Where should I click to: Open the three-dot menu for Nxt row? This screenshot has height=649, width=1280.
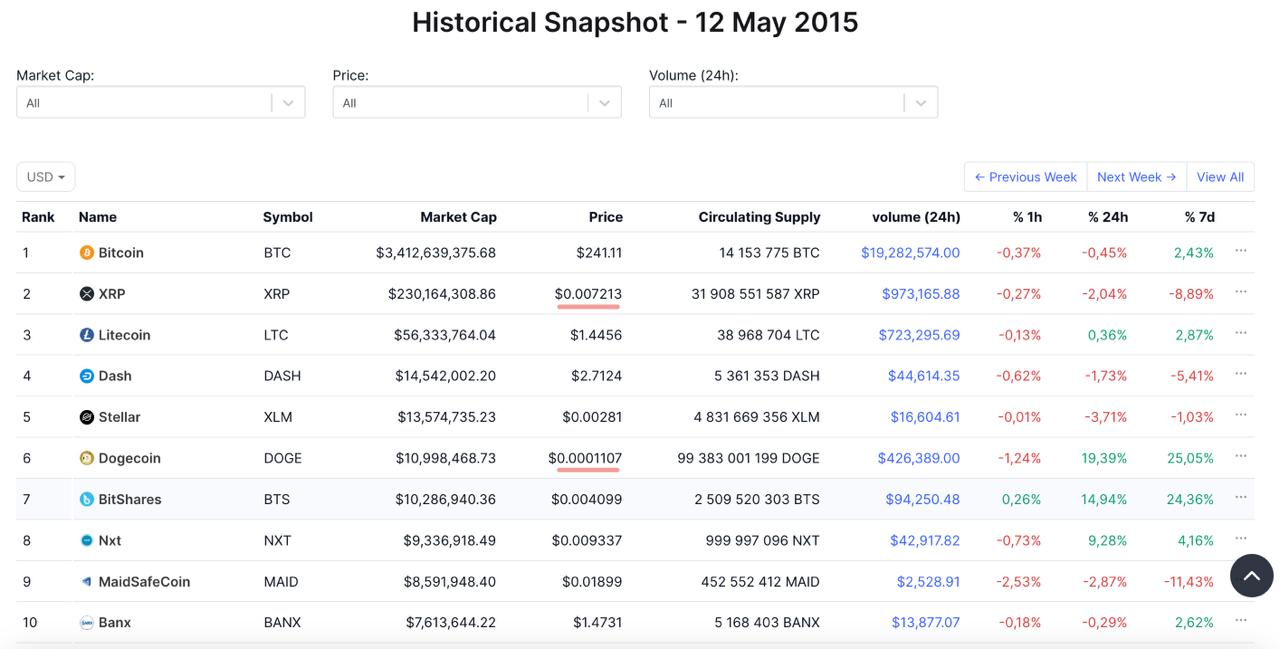[1241, 538]
